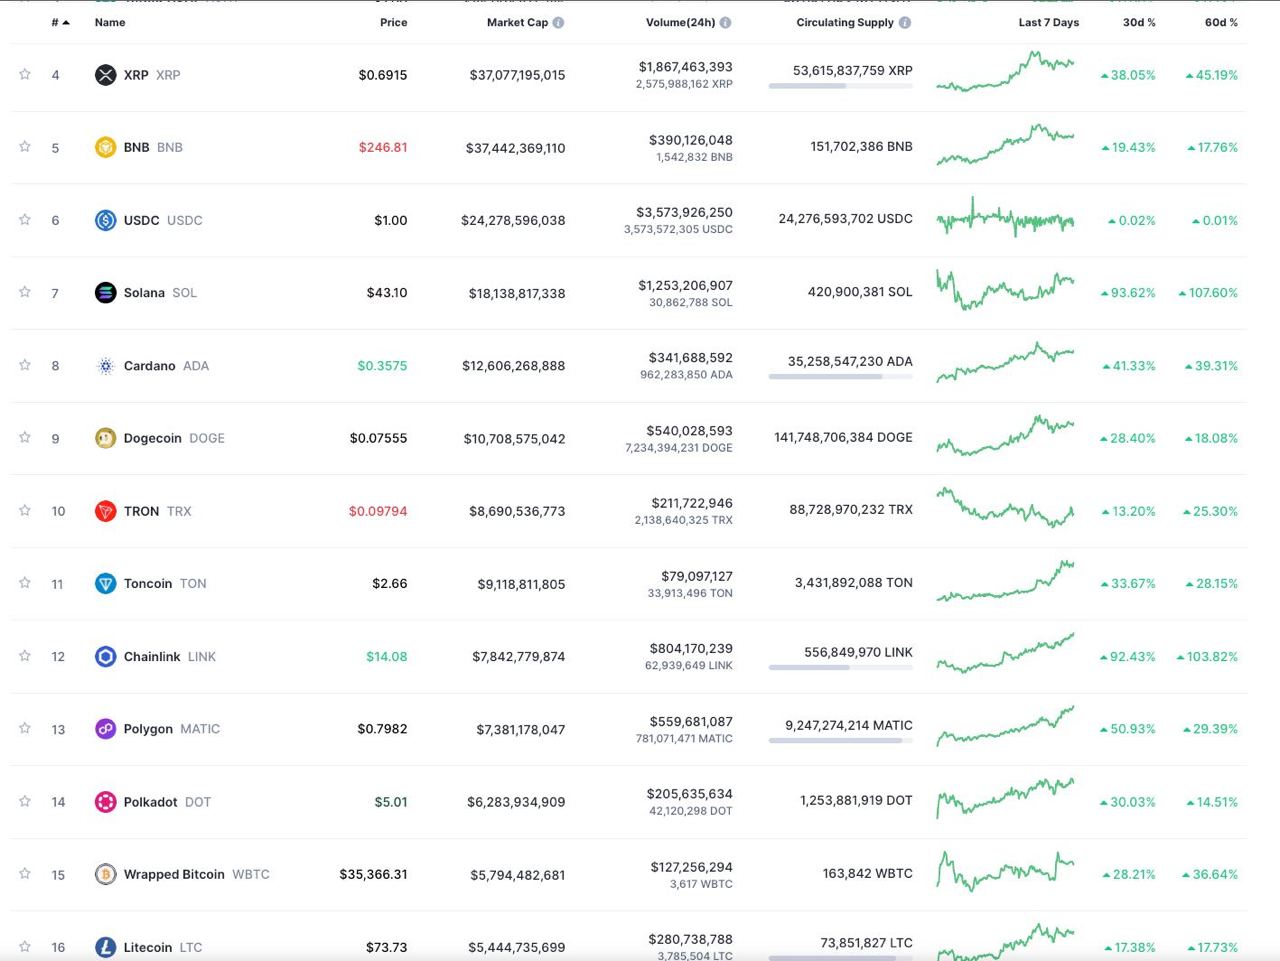Toggle the watchlist star for USDC
The width and height of the screenshot is (1280, 961).
(25, 219)
